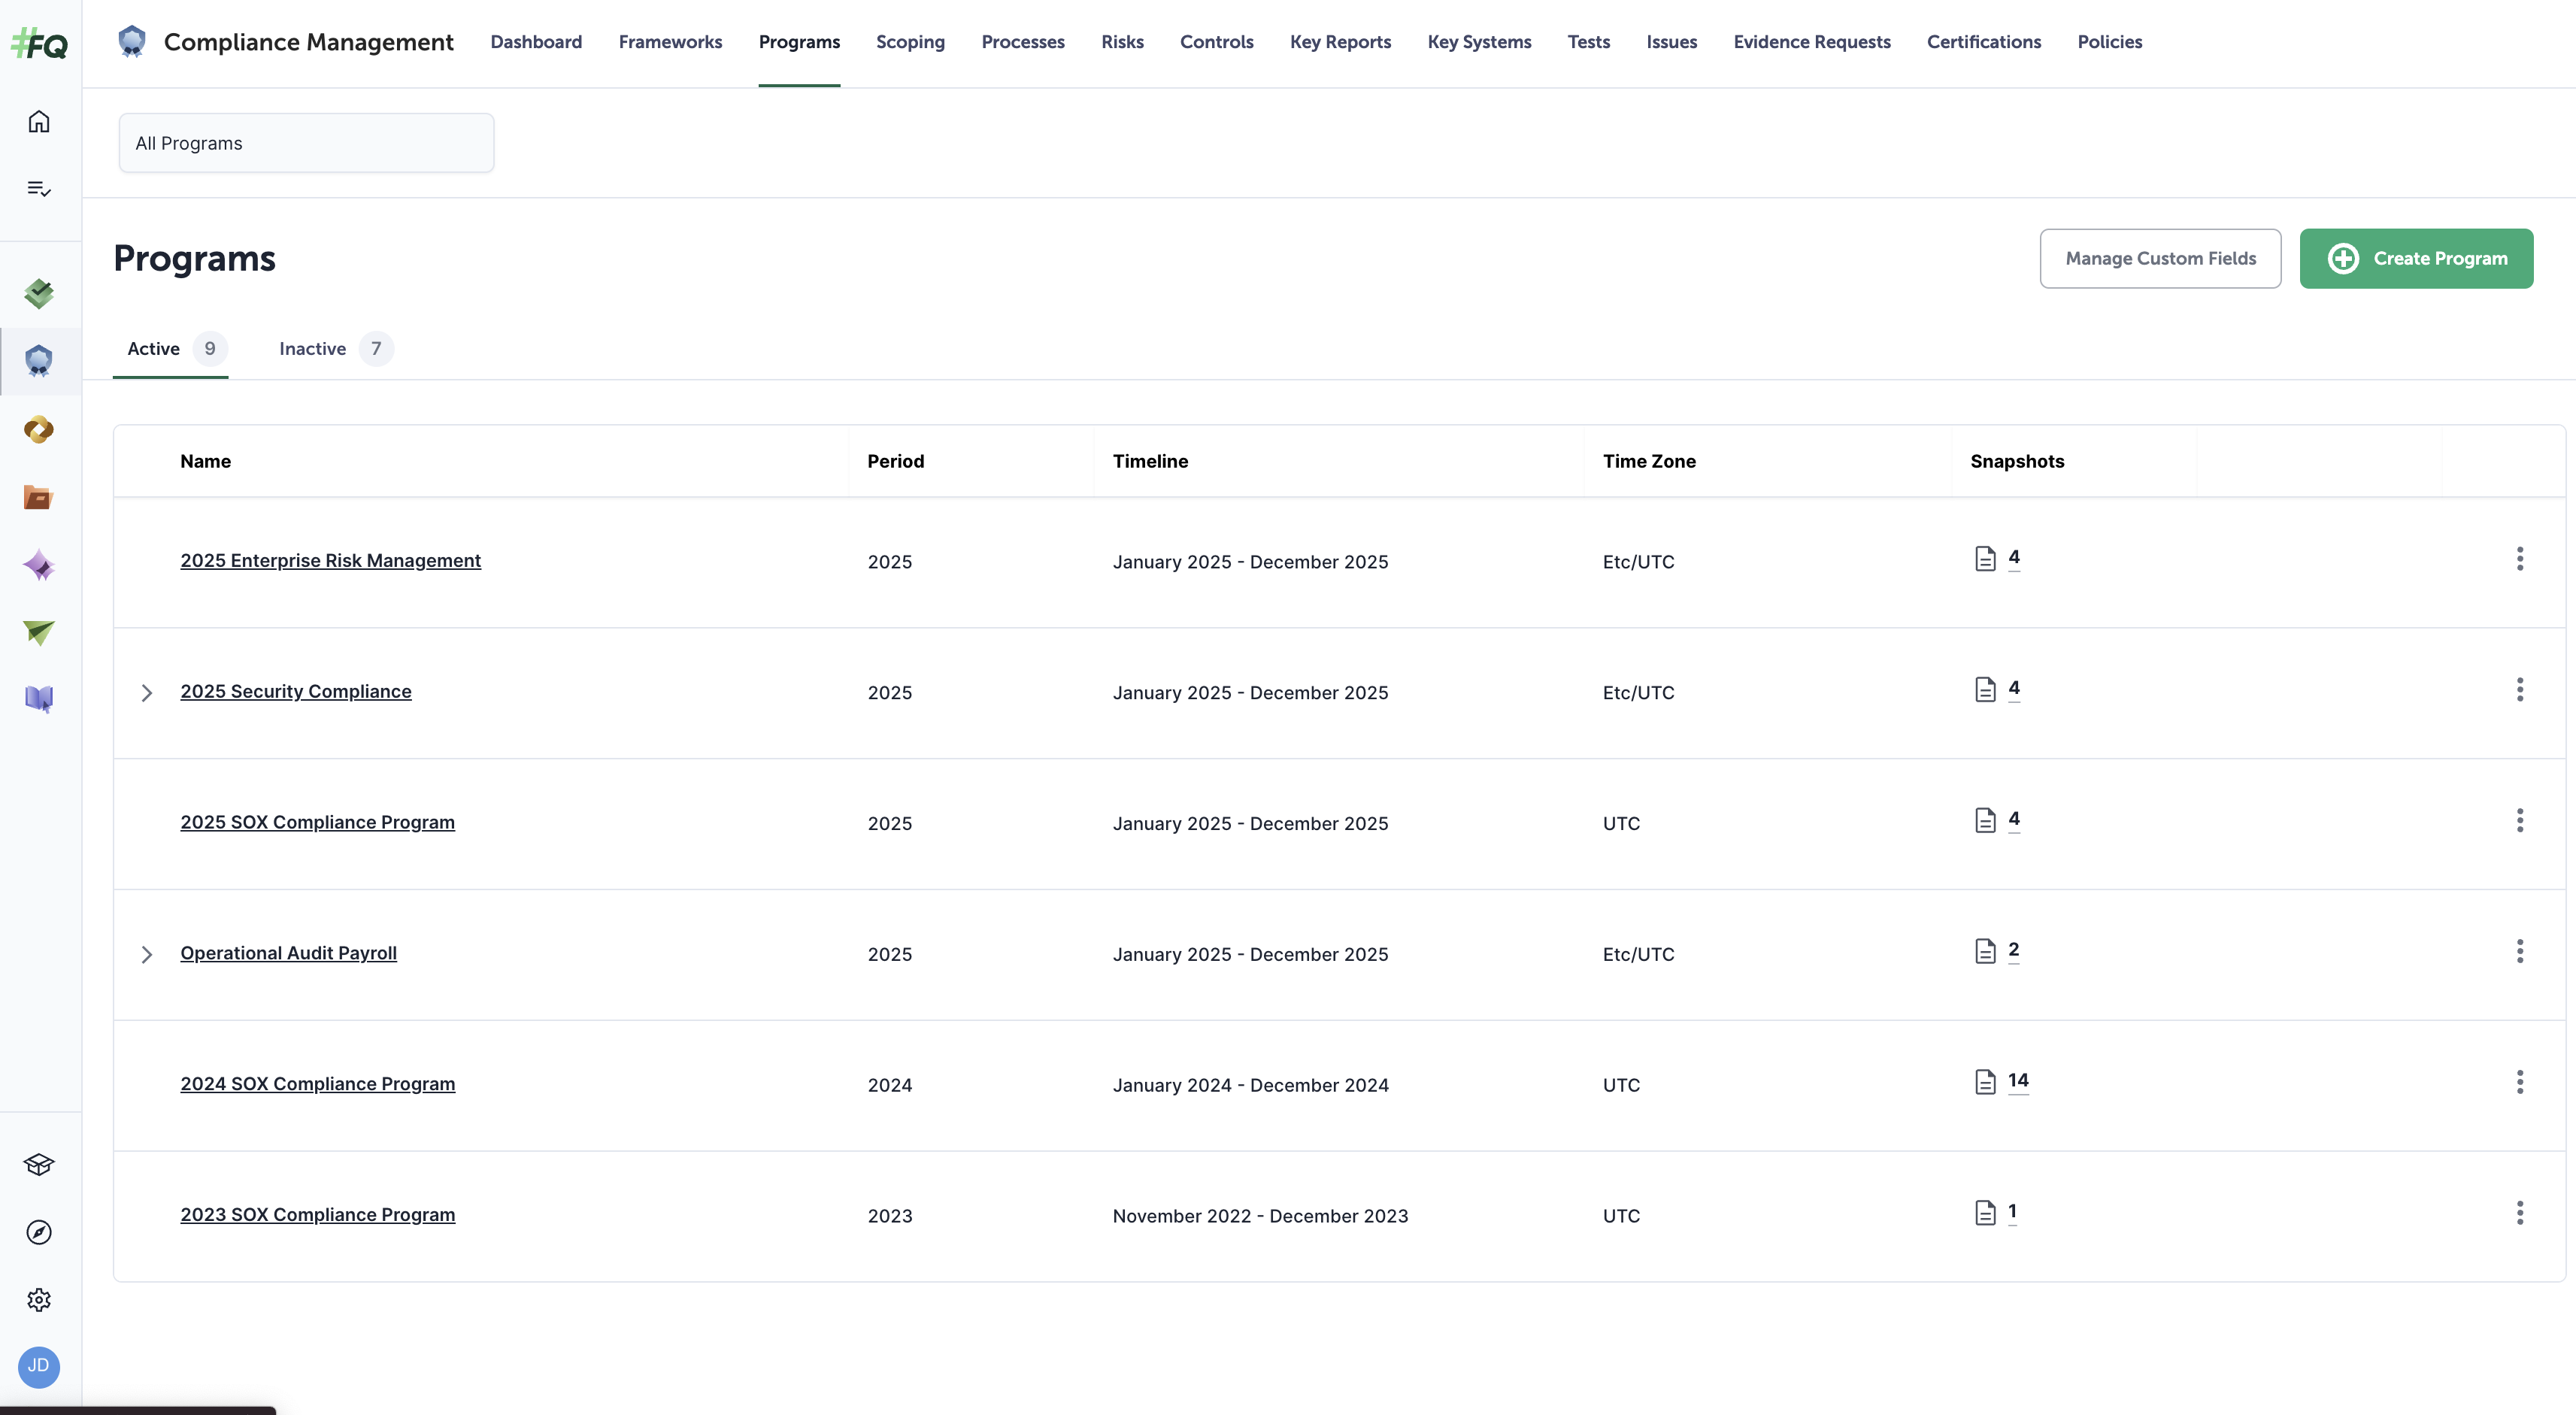Open the Home icon in the sidebar
The image size is (2576, 1415).
(39, 120)
